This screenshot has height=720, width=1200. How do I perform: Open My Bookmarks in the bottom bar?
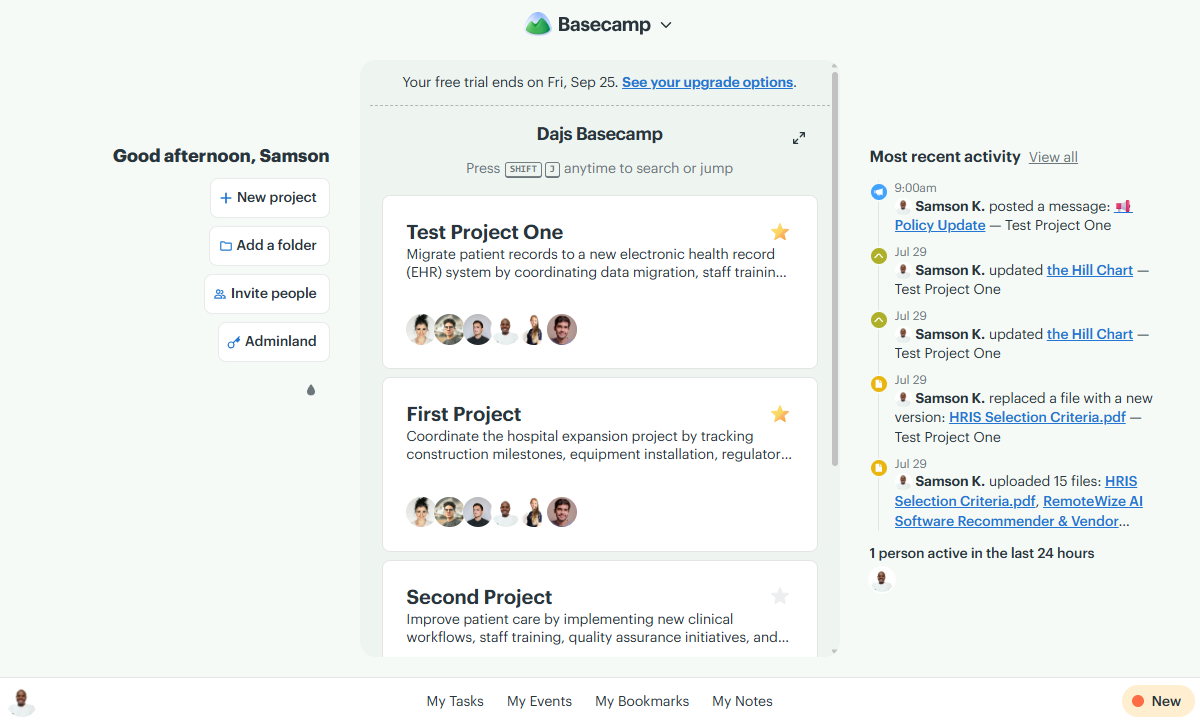point(642,701)
